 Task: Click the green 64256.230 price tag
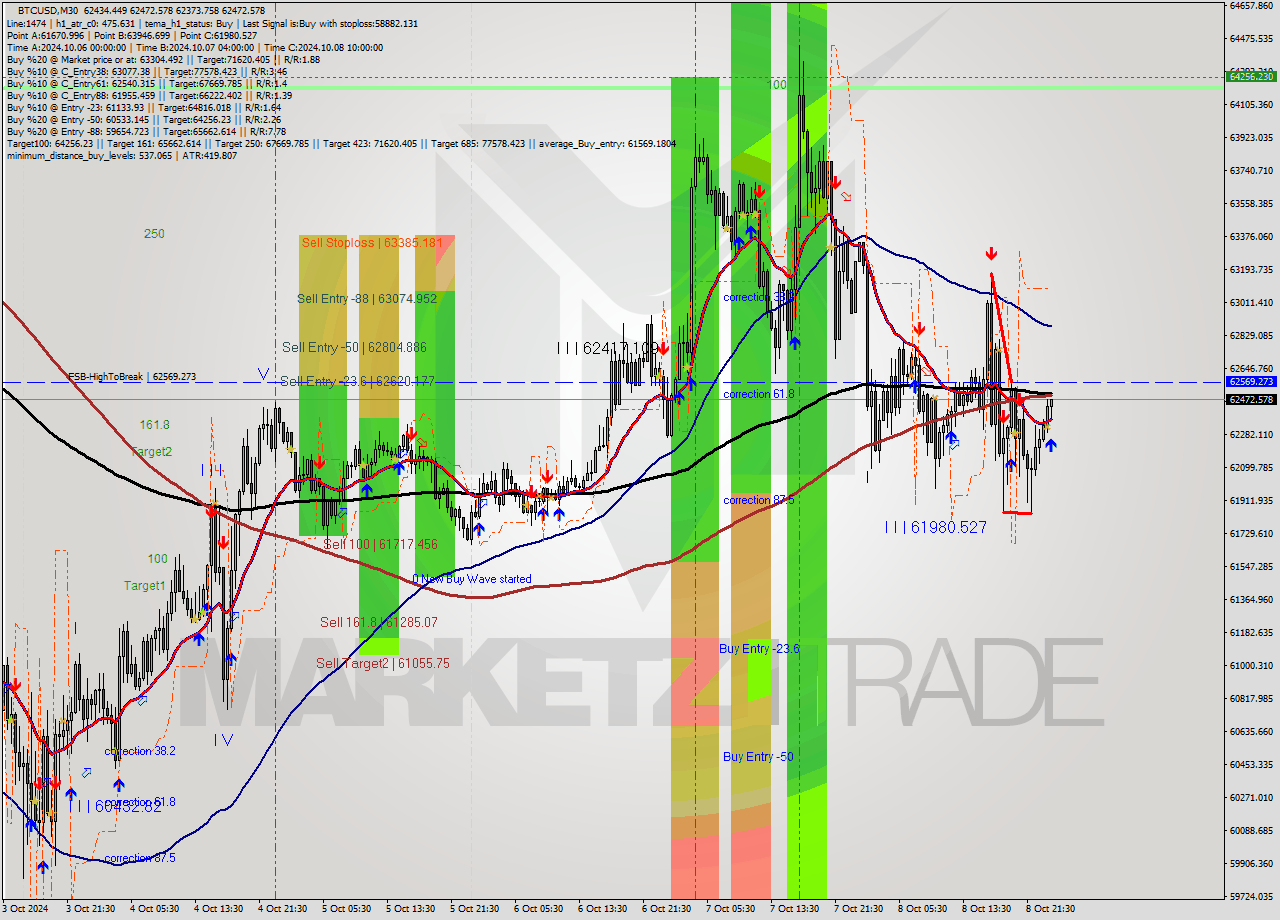pyautogui.click(x=1251, y=76)
